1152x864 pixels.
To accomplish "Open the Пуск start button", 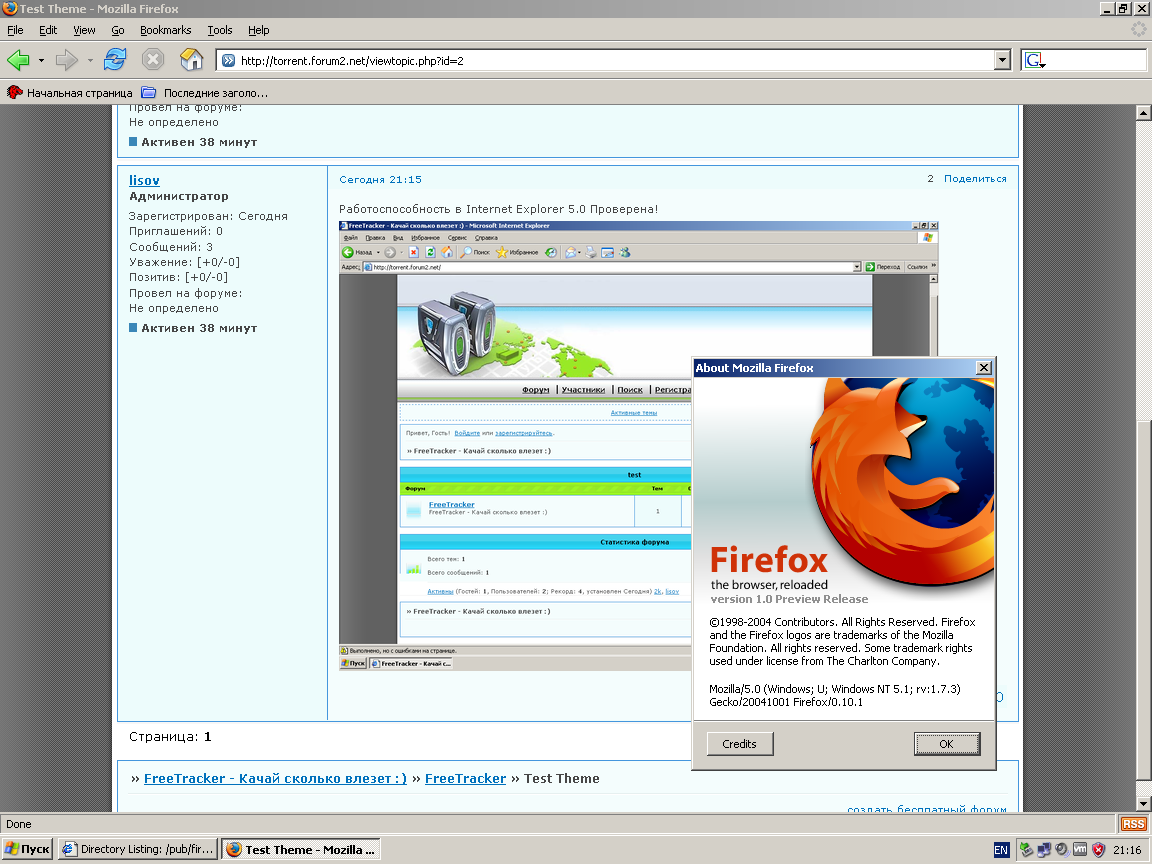I will click(27, 849).
